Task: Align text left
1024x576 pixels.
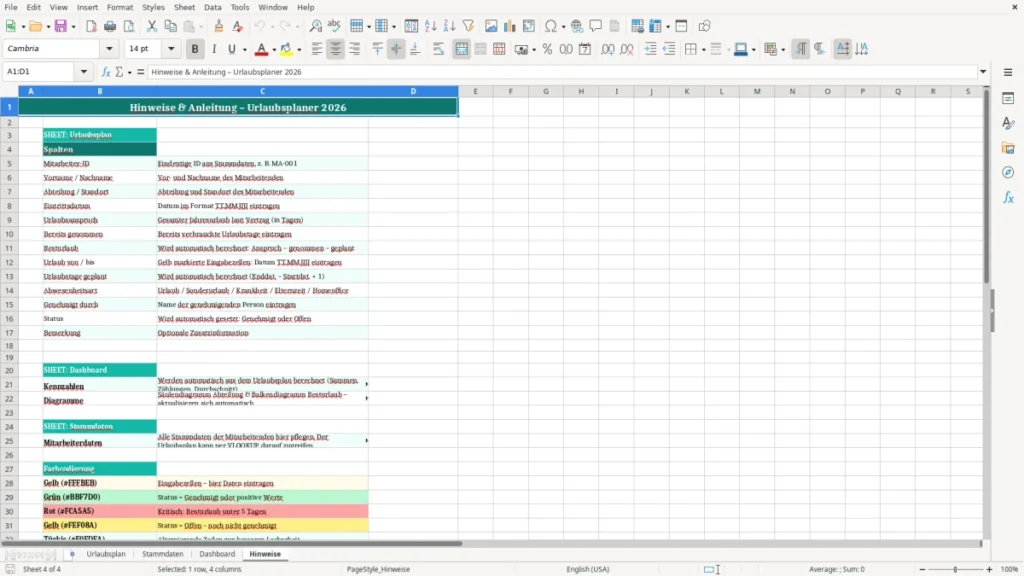Action: coord(317,49)
